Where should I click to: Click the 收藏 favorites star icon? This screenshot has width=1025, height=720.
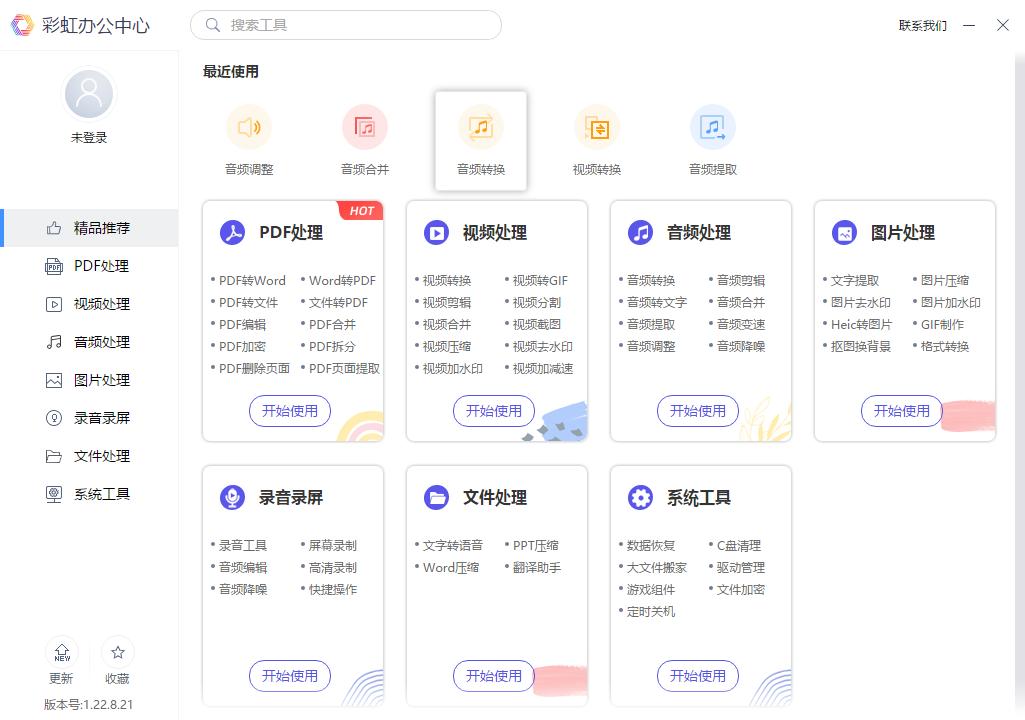[117, 650]
